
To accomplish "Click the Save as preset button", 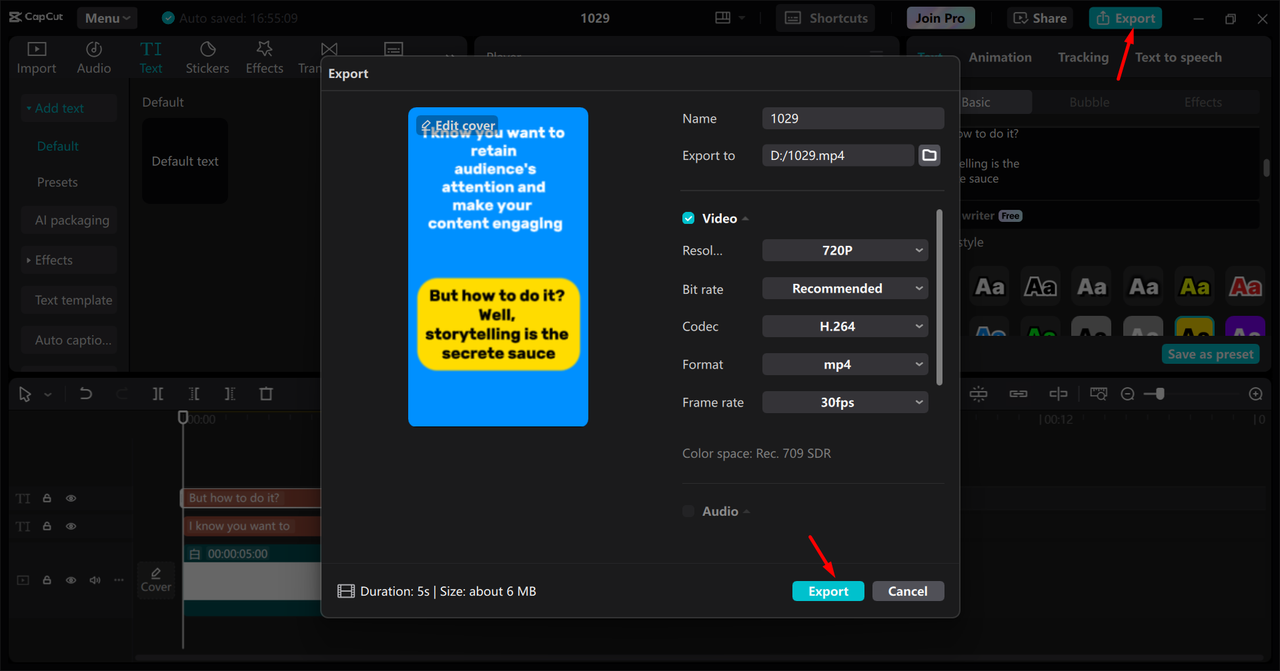I will (x=1211, y=354).
